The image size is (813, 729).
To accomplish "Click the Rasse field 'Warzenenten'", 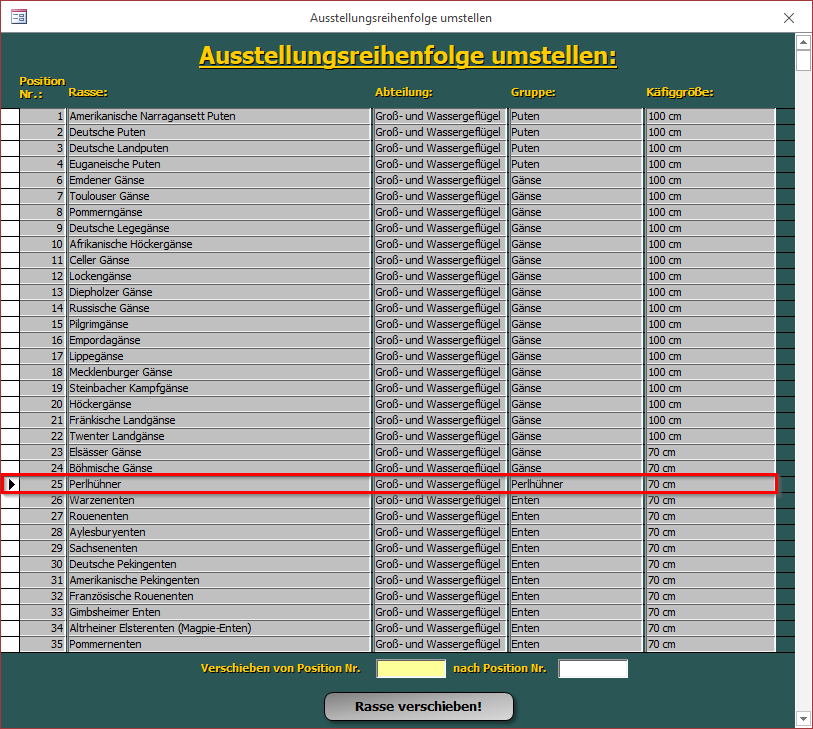I will [218, 500].
